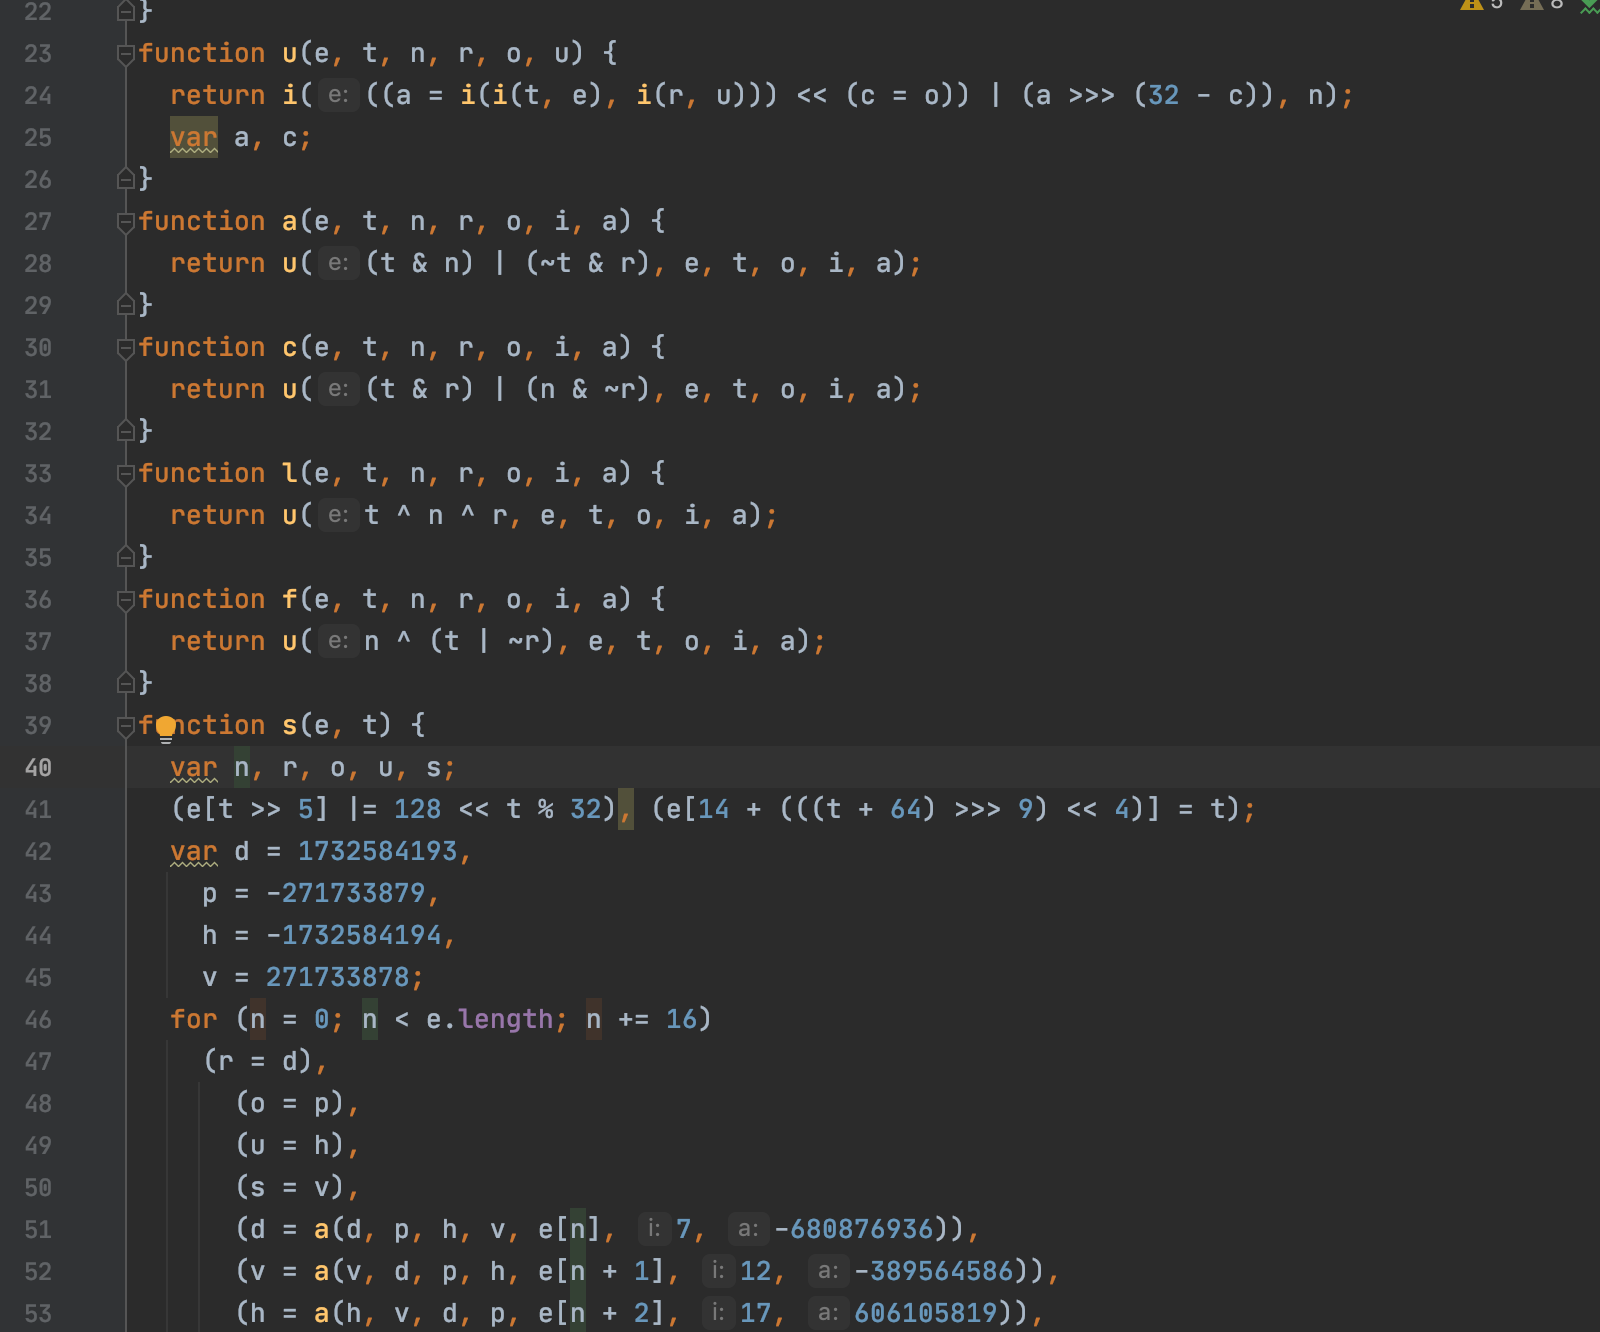Click the number 64 on line 41
Image resolution: width=1600 pixels, height=1332 pixels.
point(906,809)
